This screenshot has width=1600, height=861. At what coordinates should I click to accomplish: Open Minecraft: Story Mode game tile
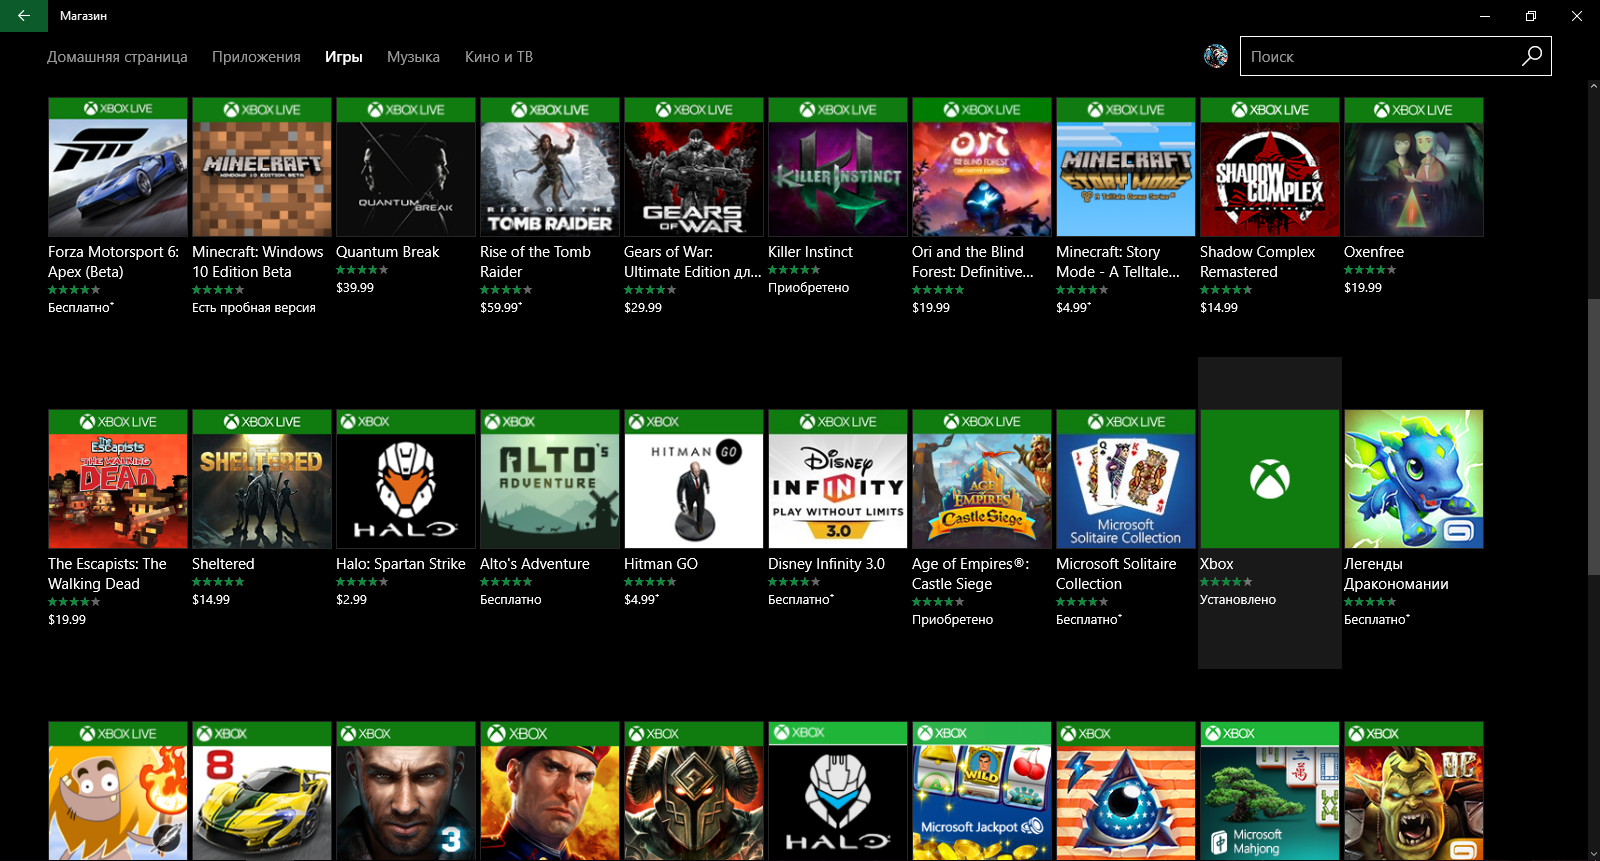tap(1126, 167)
